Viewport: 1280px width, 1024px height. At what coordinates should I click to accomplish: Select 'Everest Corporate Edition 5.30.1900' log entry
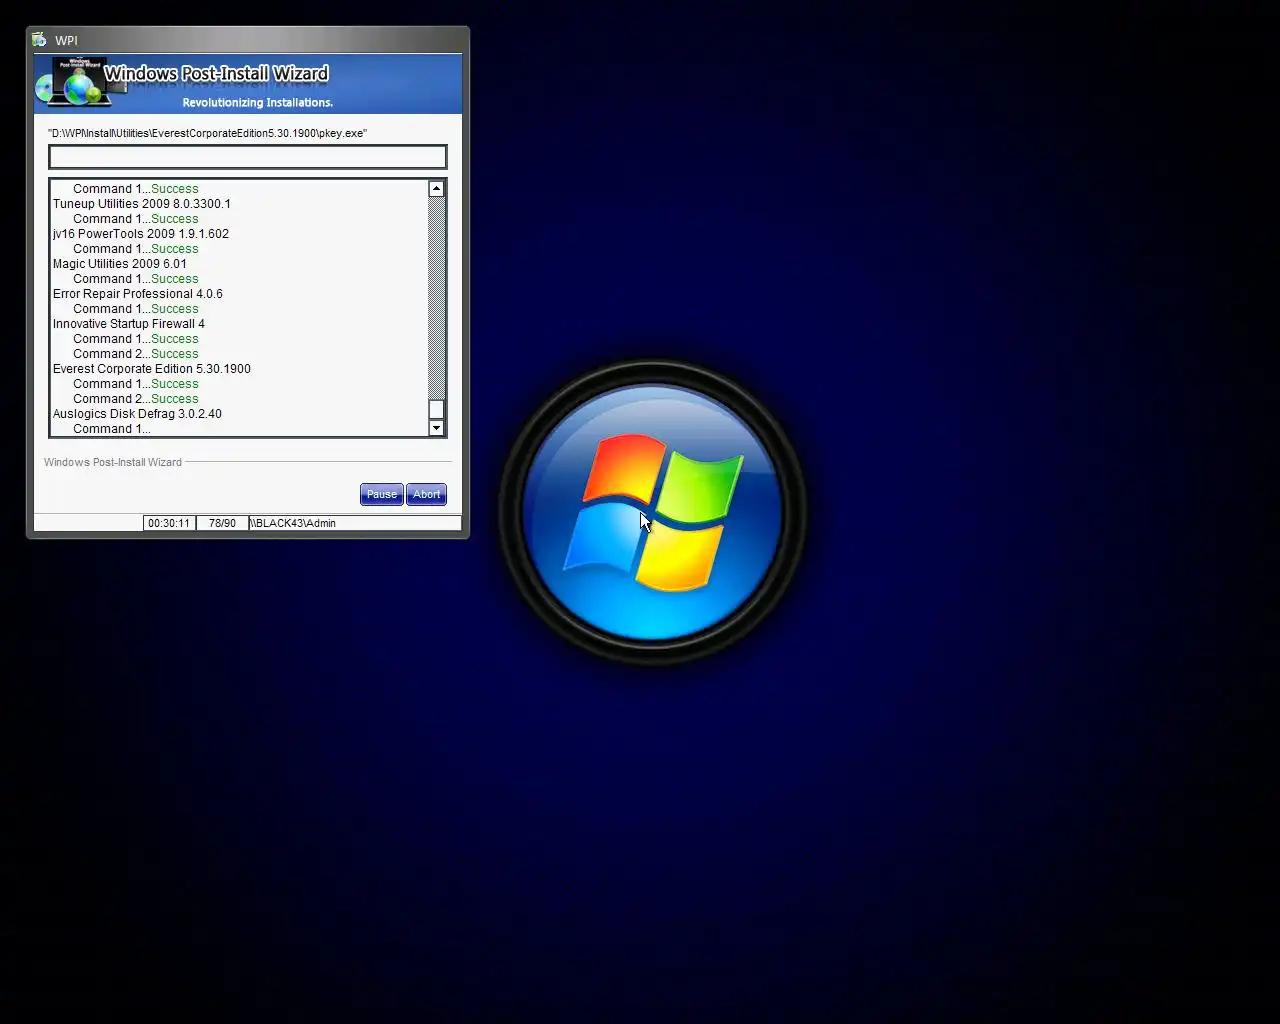click(x=151, y=368)
